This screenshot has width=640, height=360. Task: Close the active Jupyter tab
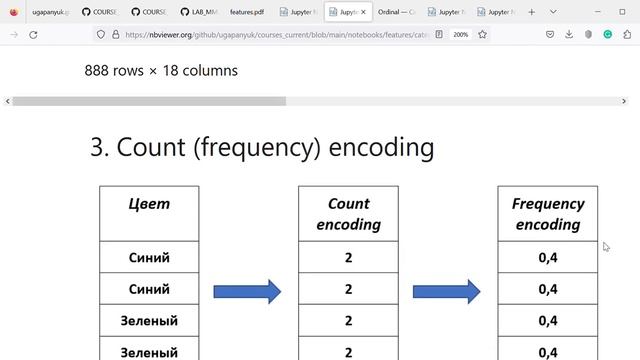[x=363, y=12]
